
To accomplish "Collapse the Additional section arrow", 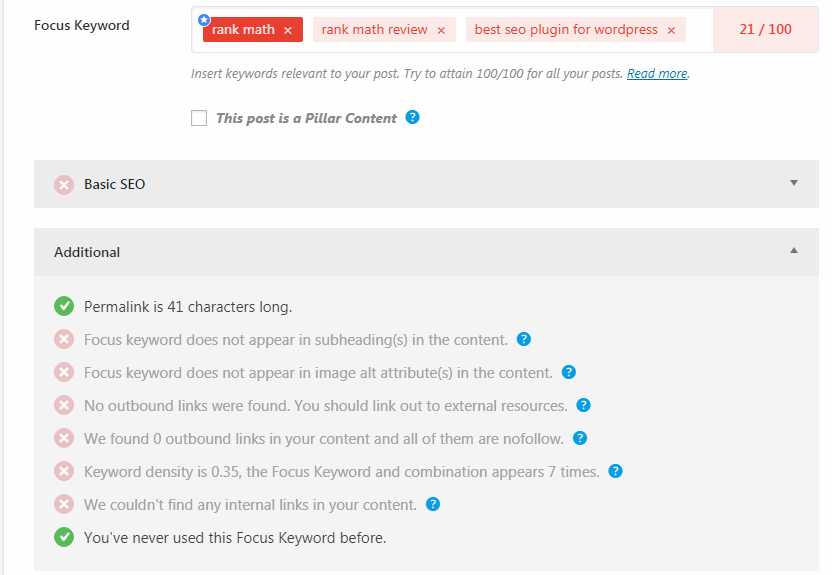I will pyautogui.click(x=794, y=250).
